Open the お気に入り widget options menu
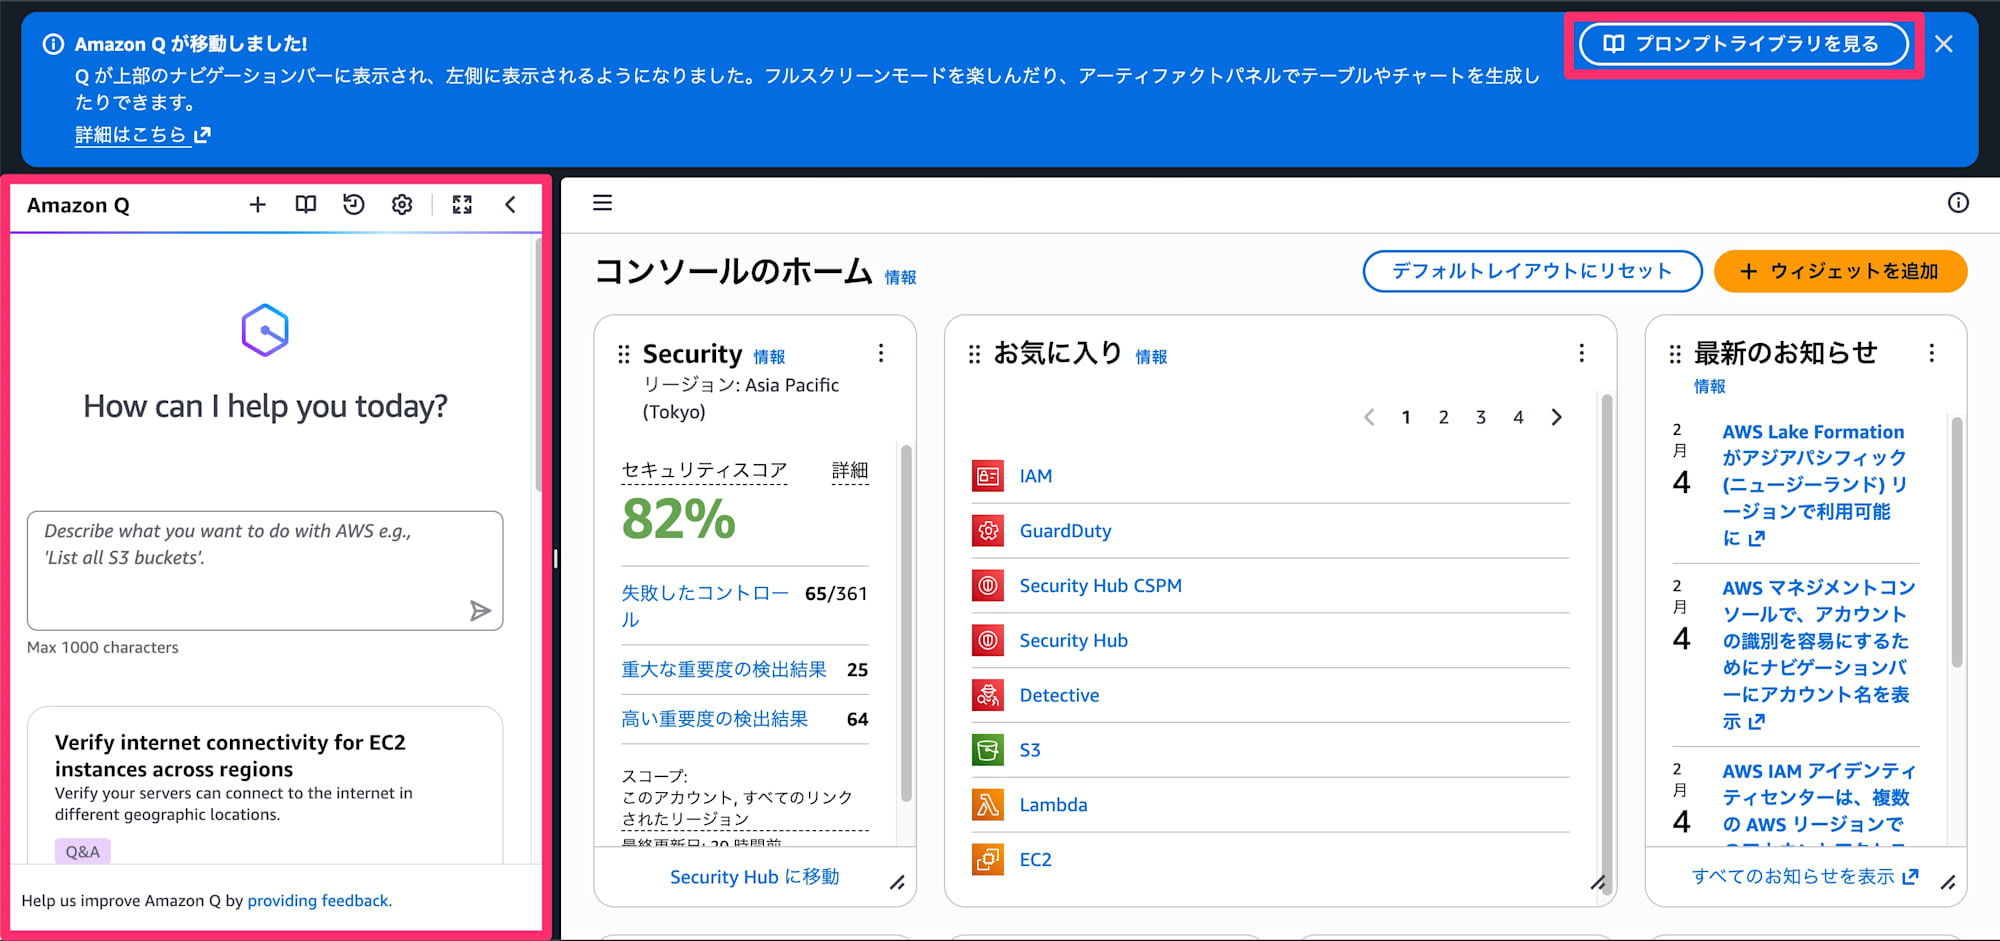 (1581, 352)
